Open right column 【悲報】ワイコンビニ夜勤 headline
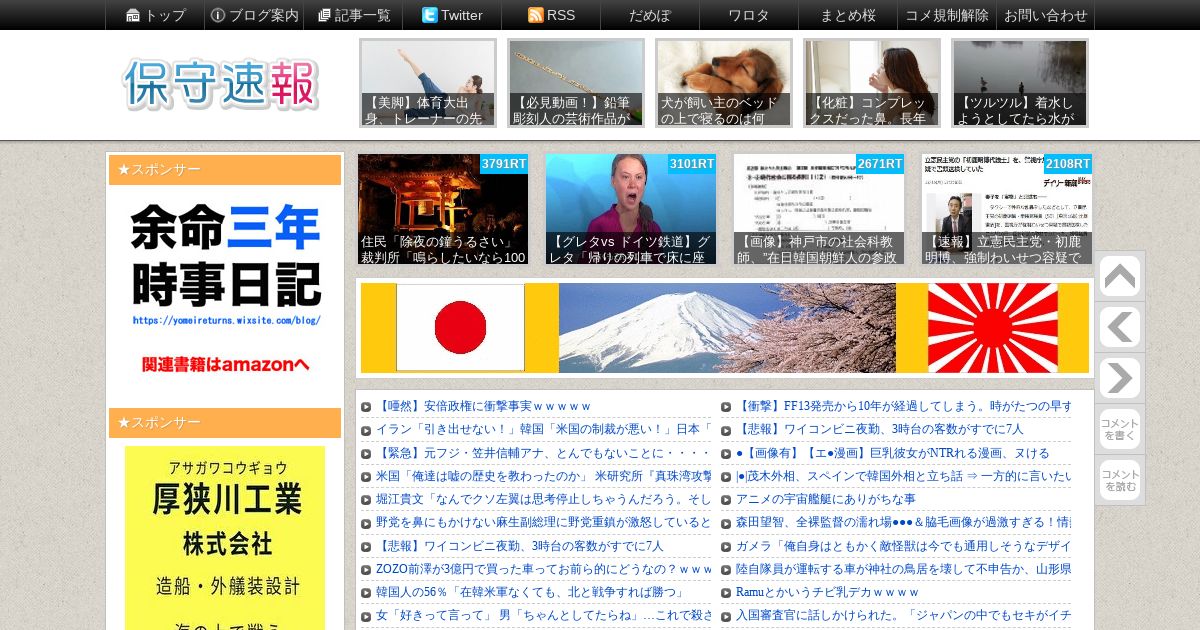Screen dimensions: 1200x630 pyautogui.click(x=880, y=429)
